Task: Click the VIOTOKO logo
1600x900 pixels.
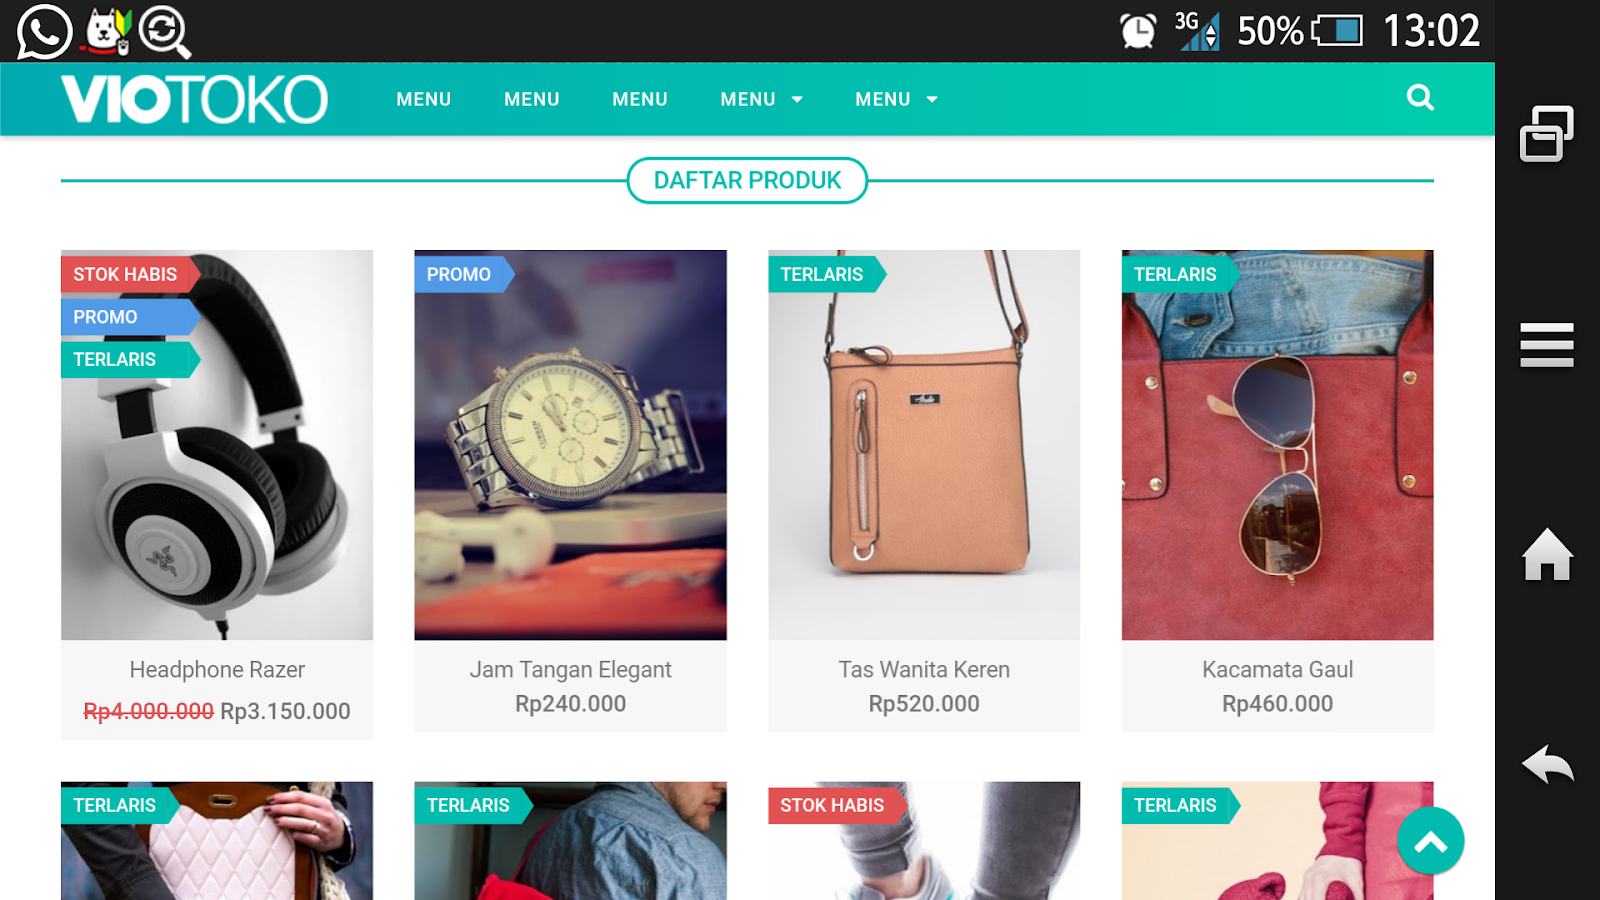Action: [194, 99]
